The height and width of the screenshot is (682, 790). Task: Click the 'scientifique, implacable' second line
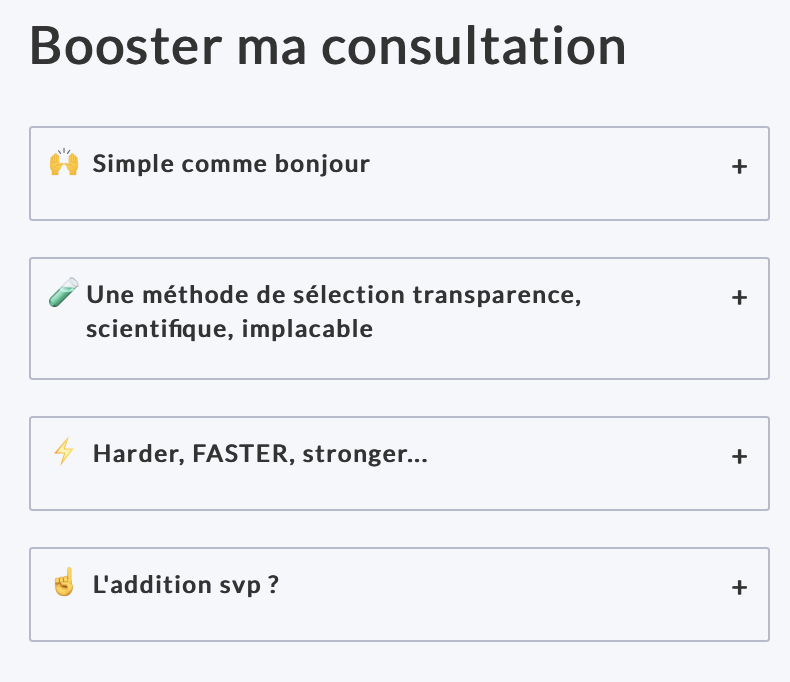[x=230, y=329]
